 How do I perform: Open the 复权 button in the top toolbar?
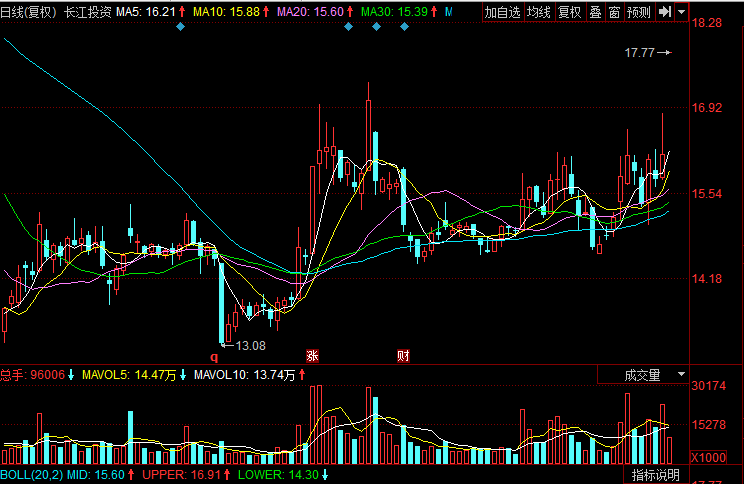570,12
